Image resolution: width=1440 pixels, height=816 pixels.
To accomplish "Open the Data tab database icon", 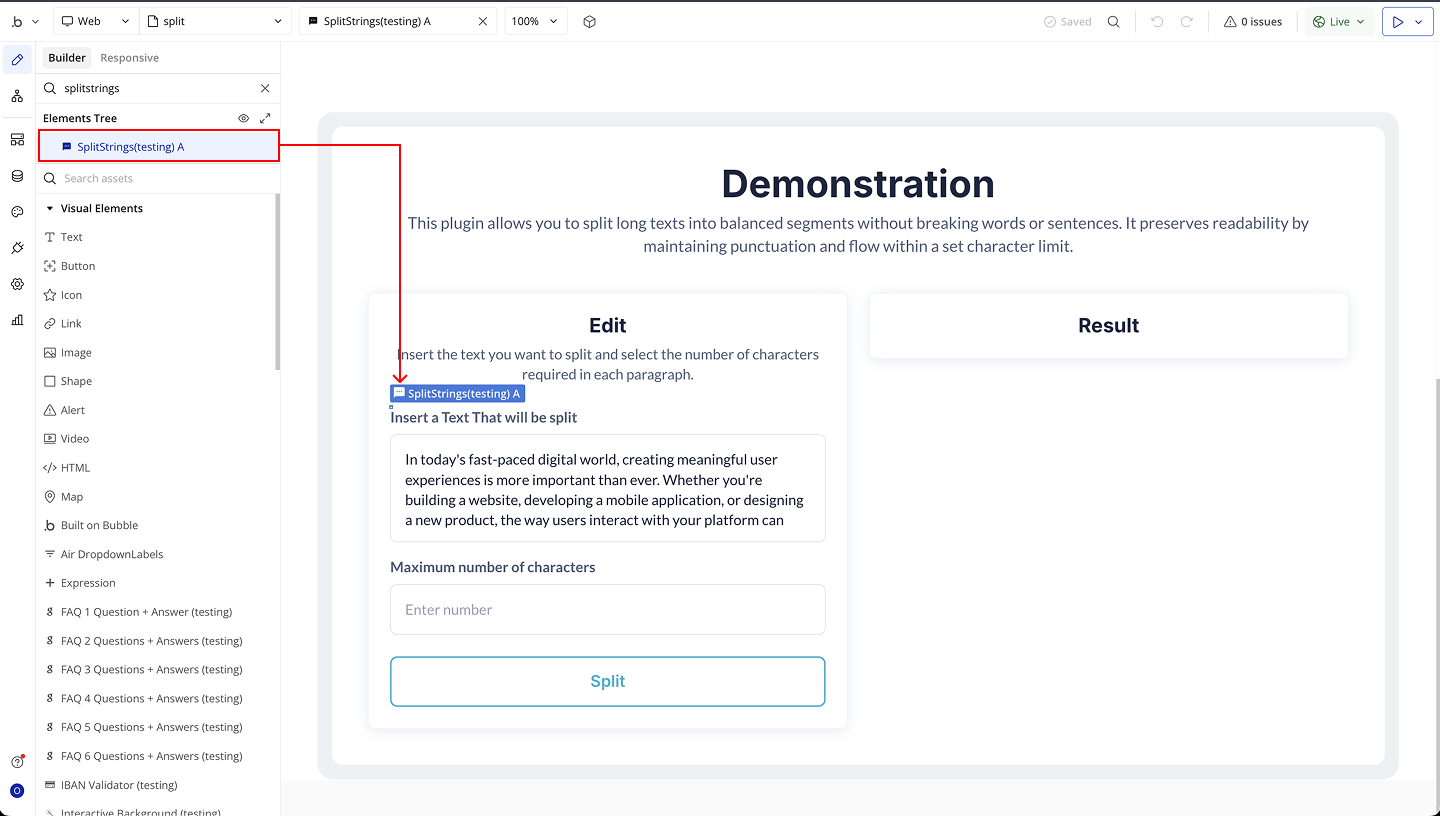I will tap(17, 176).
